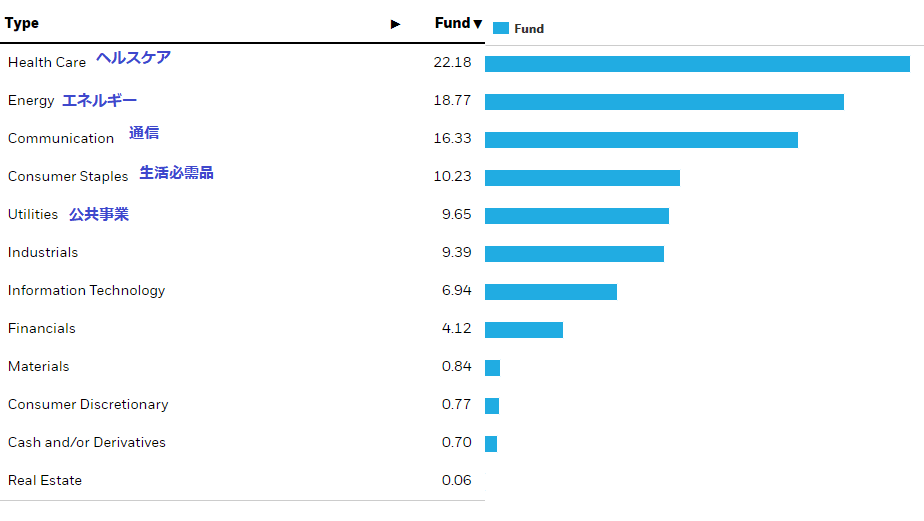
Task: Click the Type column header
Action: click(22, 24)
